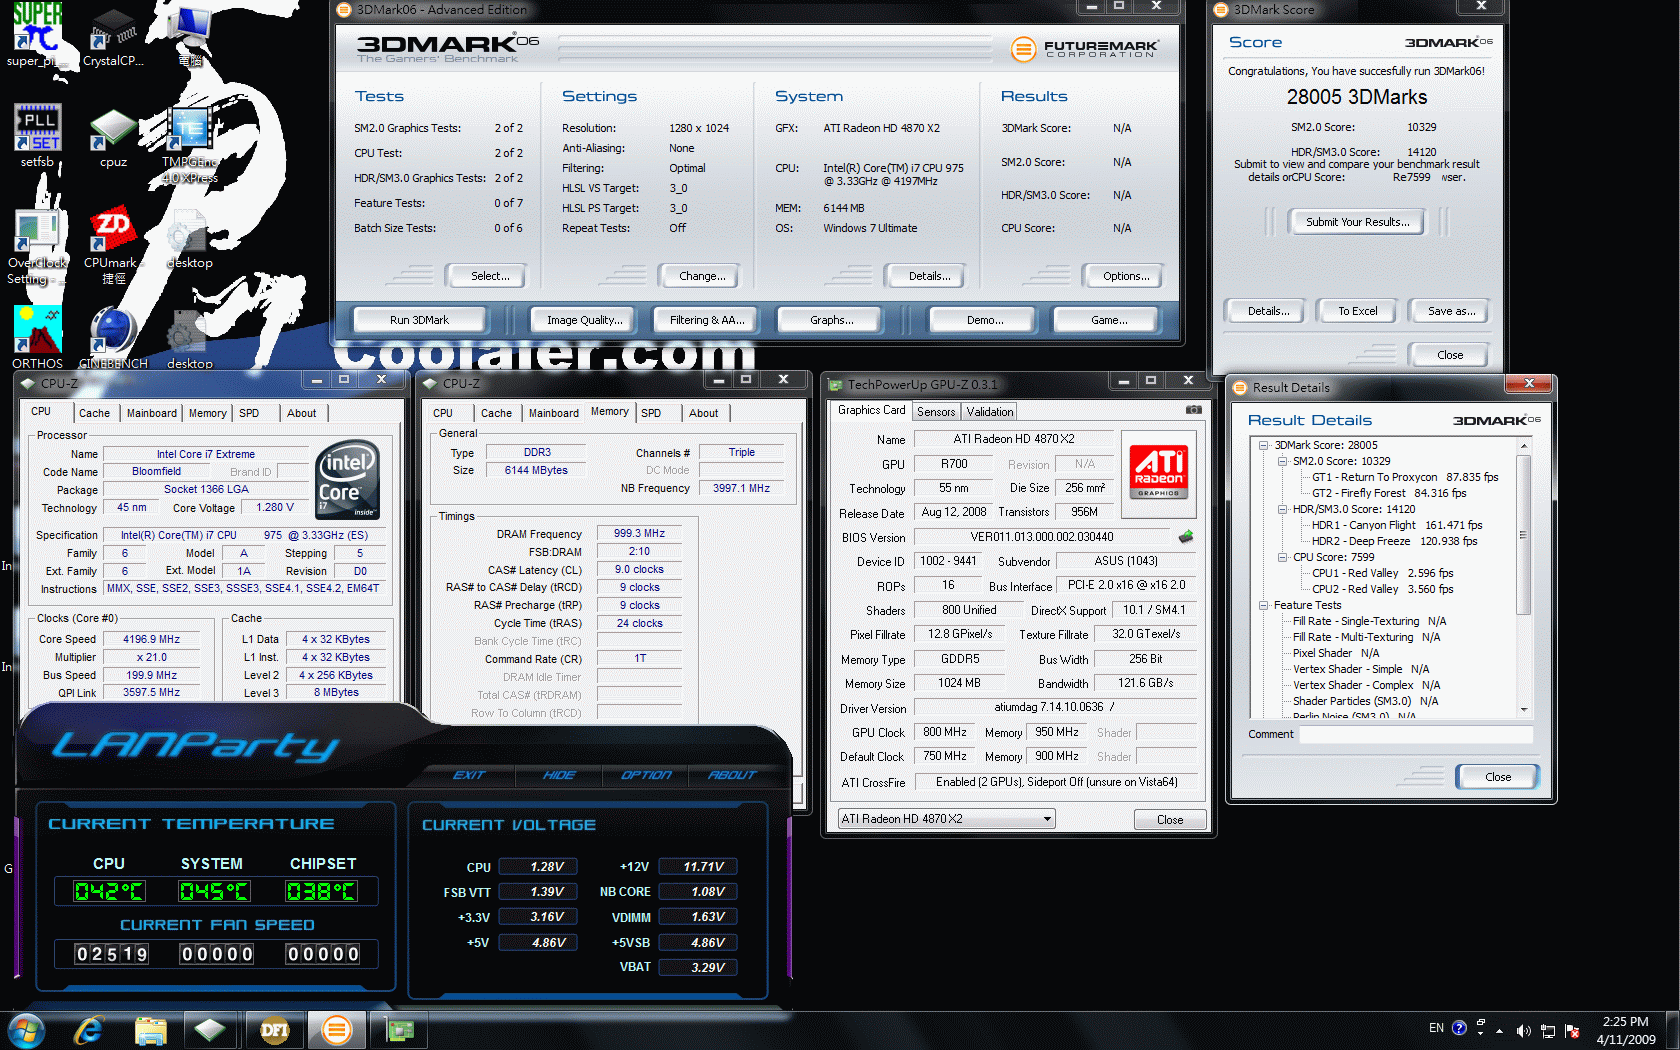Open Windows Explorer folder in taskbar
This screenshot has height=1050, width=1680.
tap(150, 1030)
